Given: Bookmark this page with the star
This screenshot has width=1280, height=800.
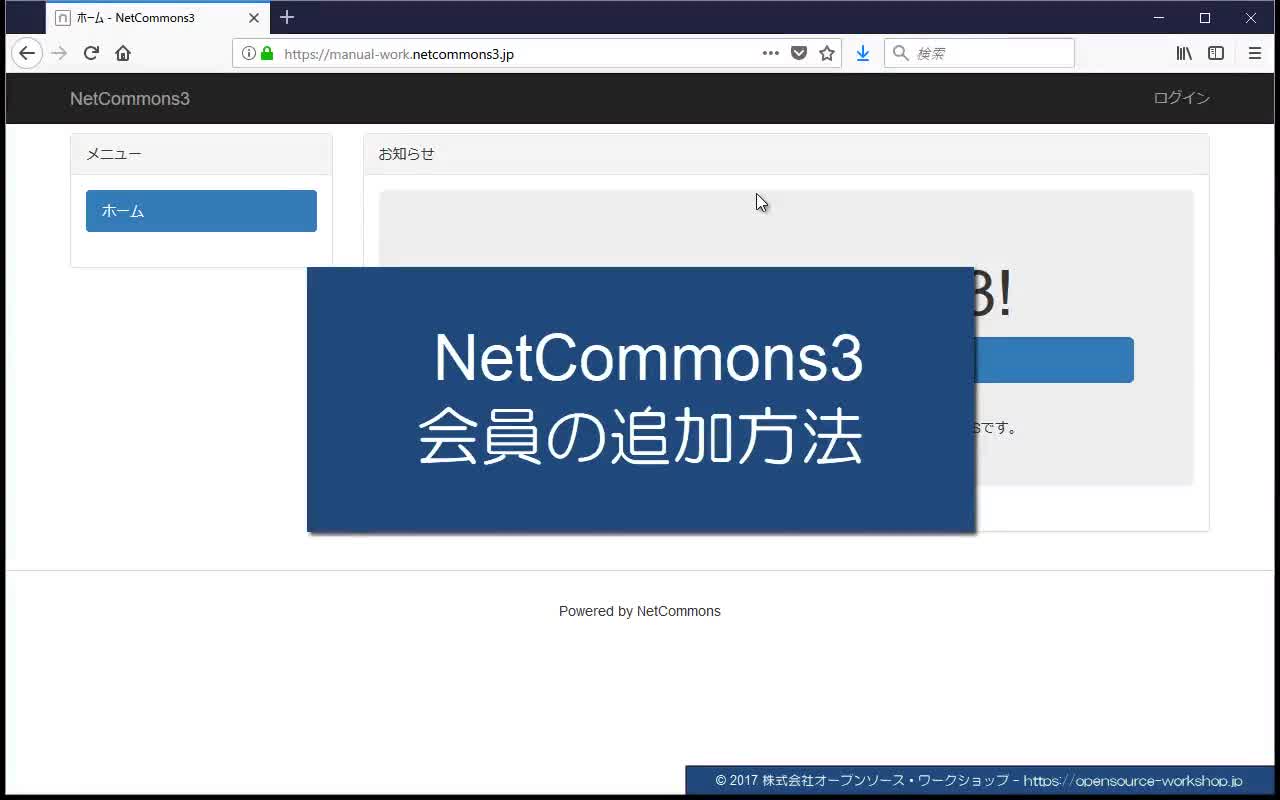Looking at the screenshot, I should (827, 53).
